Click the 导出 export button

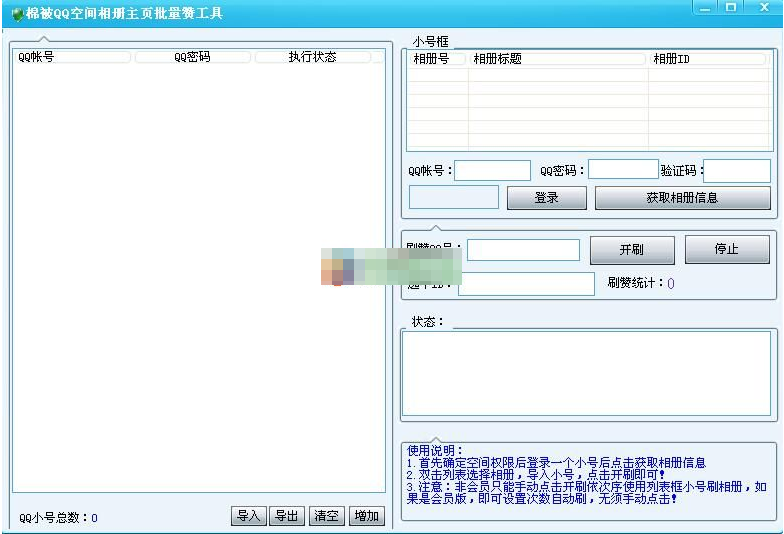point(287,516)
